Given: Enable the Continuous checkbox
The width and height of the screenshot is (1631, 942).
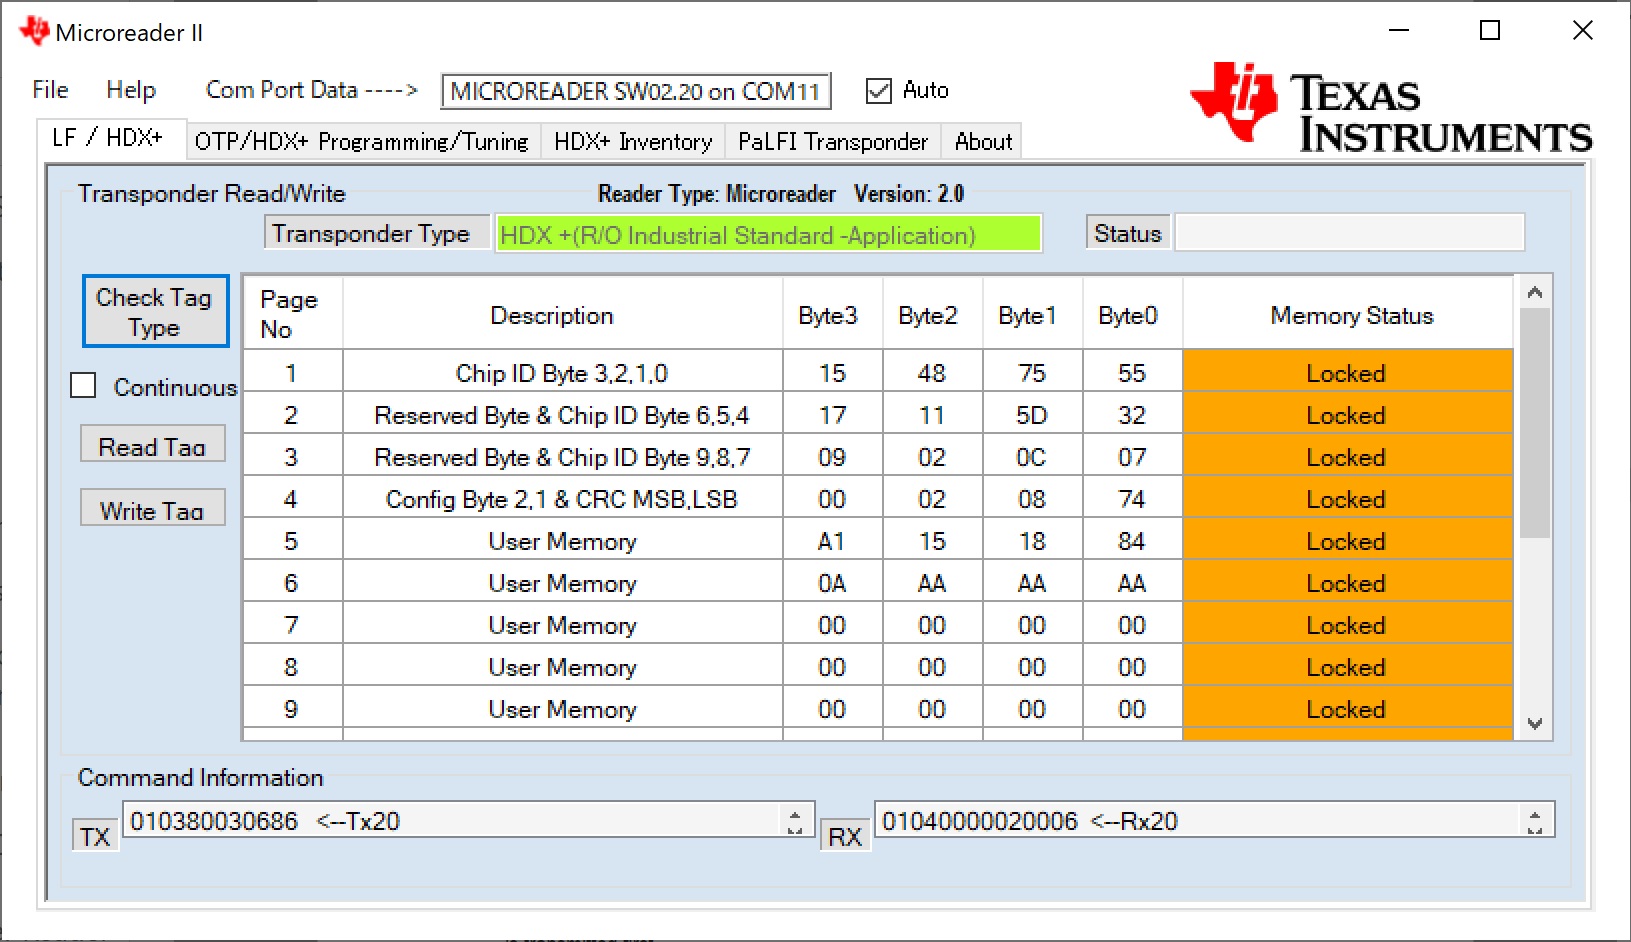Looking at the screenshot, I should coord(83,386).
